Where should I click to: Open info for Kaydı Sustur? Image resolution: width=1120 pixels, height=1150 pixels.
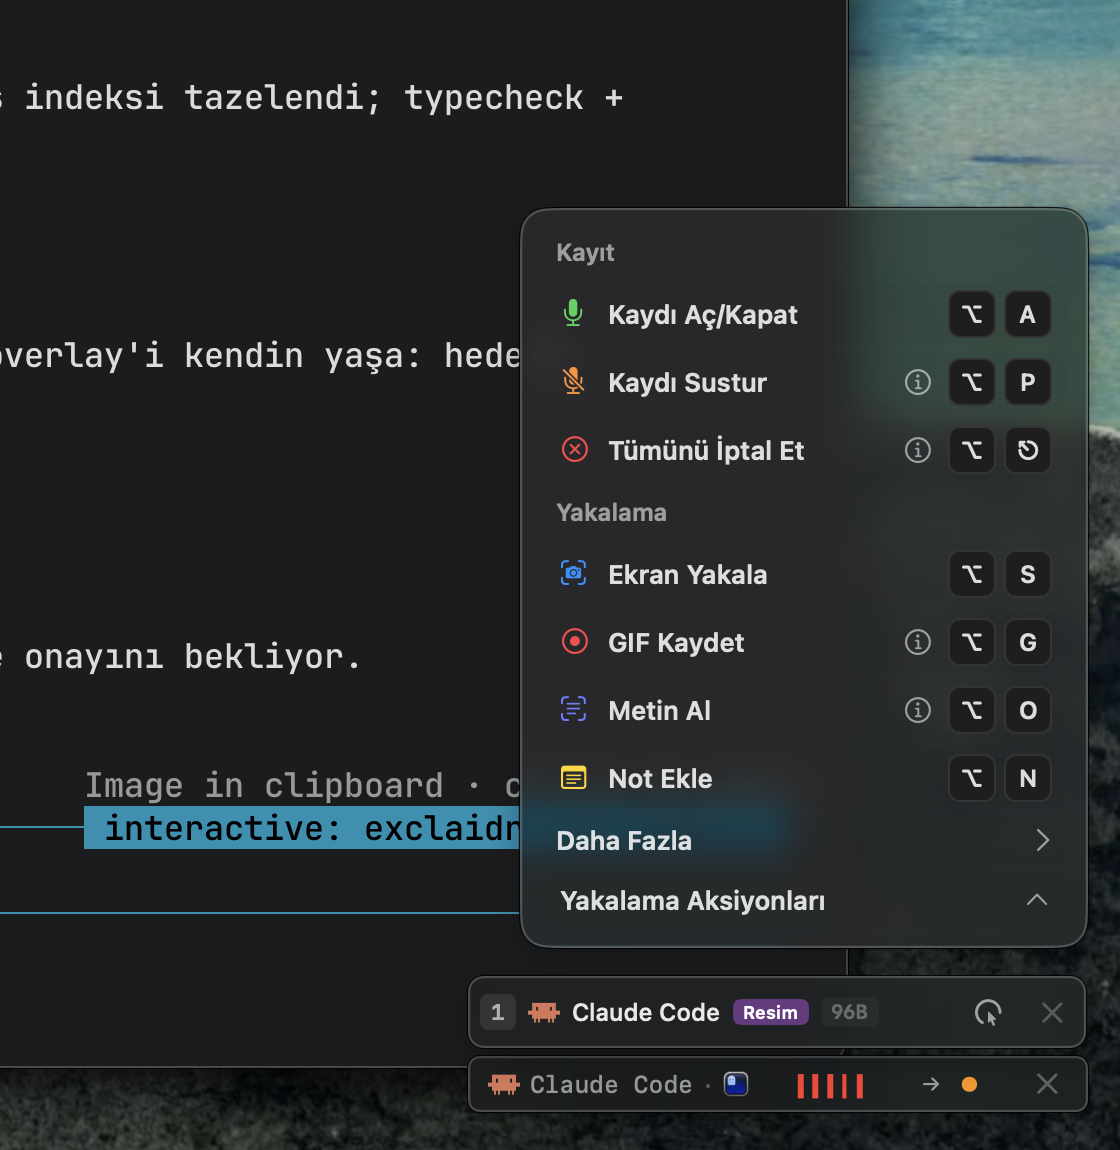[x=918, y=382]
